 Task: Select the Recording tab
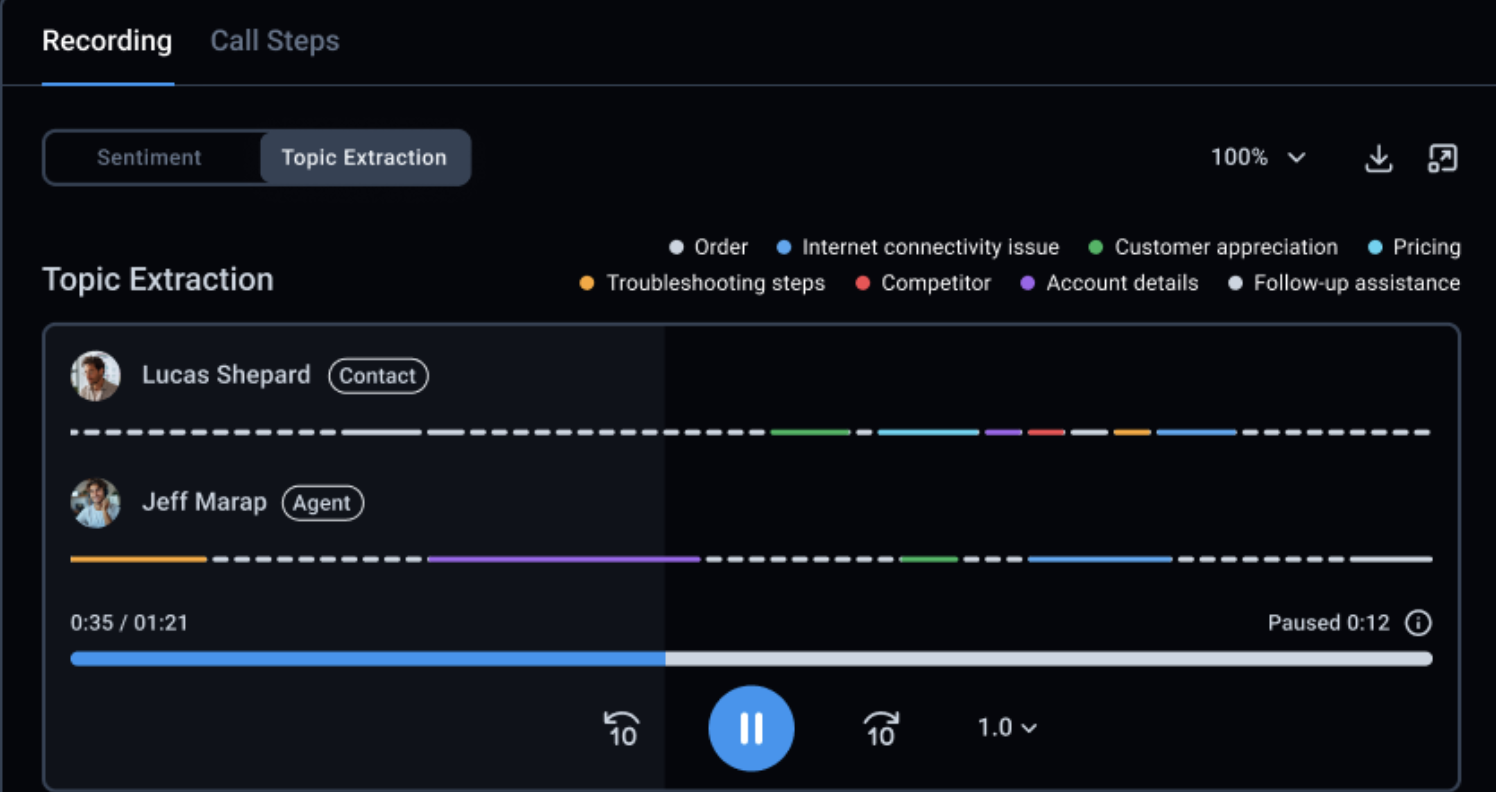(x=107, y=41)
